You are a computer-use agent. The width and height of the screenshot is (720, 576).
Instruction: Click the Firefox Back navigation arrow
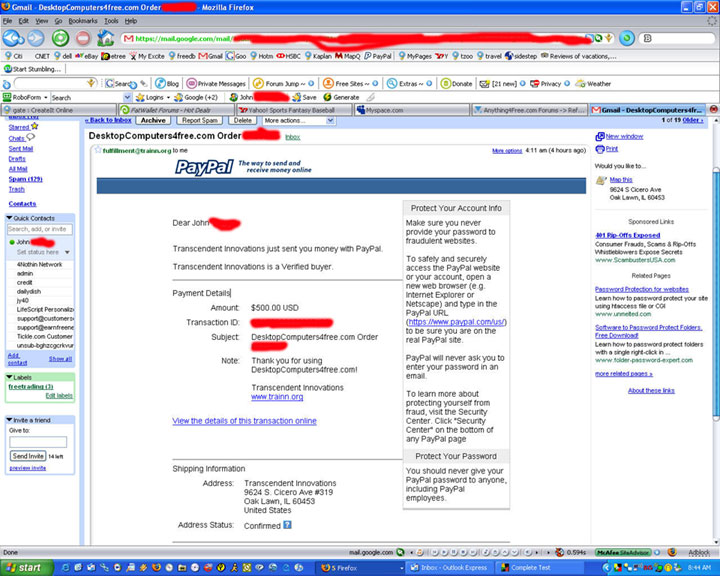tap(13, 38)
